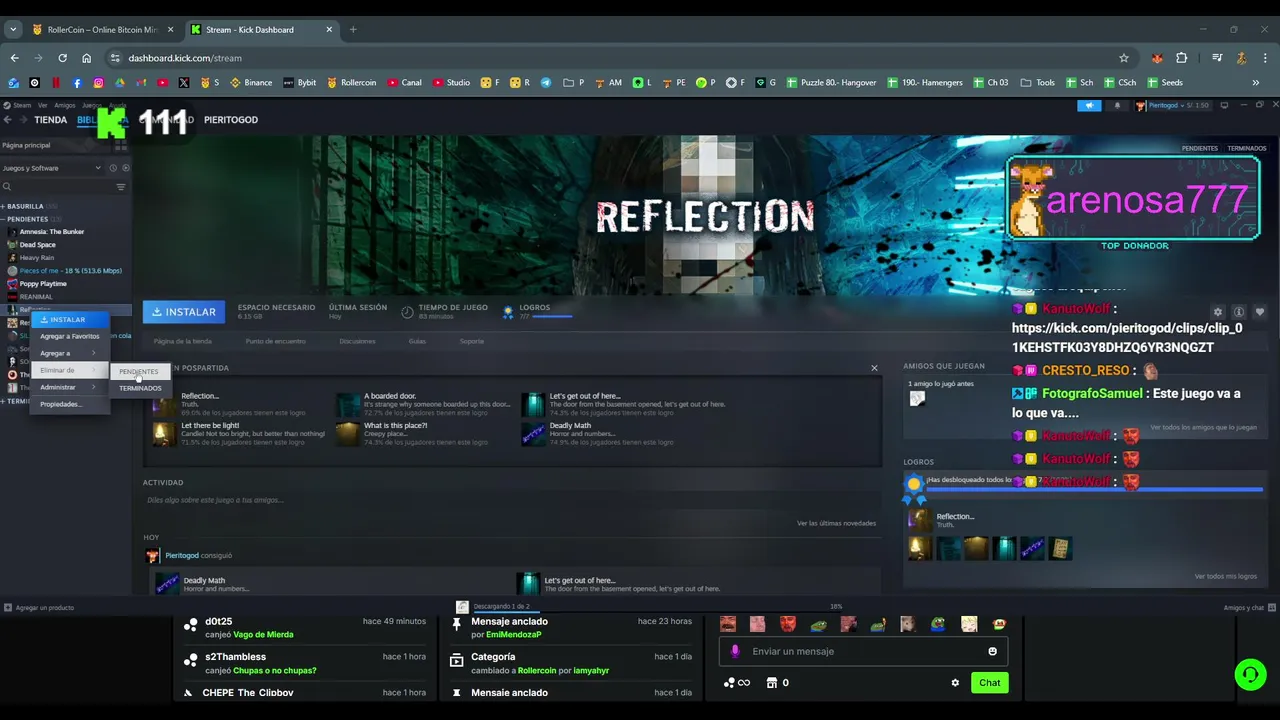Click the game info icon

pyautogui.click(x=1238, y=312)
